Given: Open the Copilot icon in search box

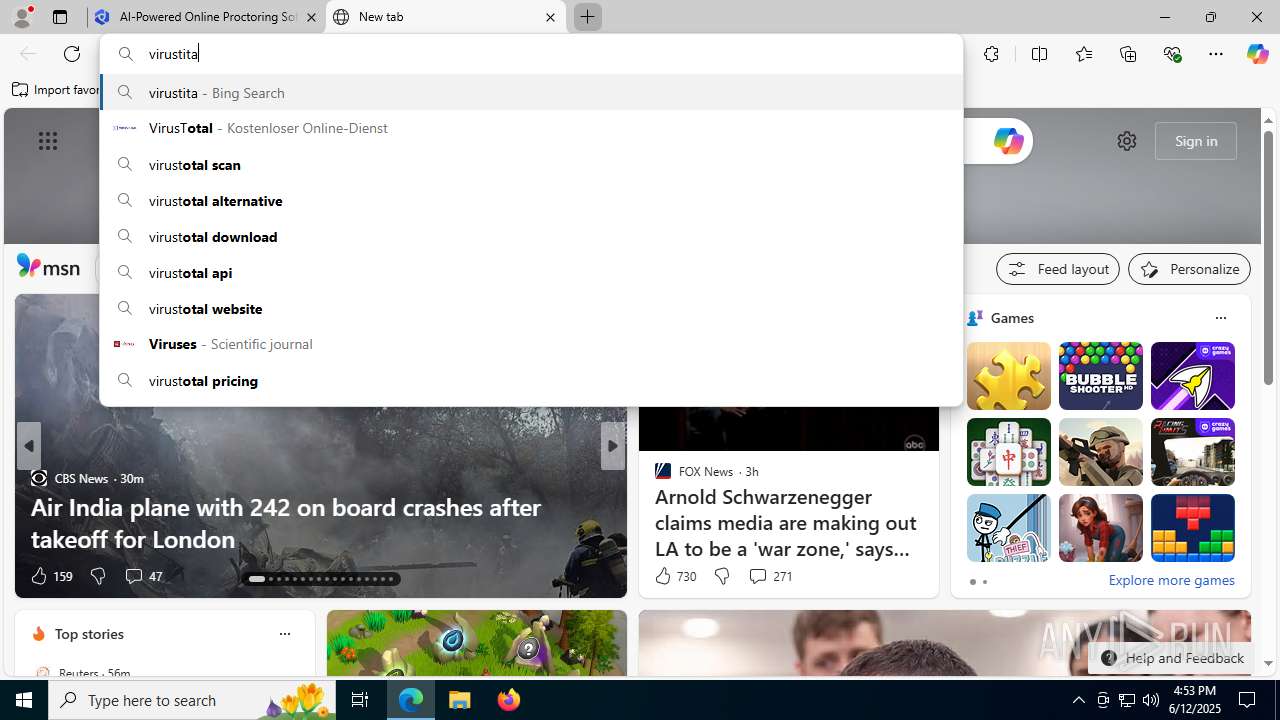Looking at the screenshot, I should 1008,141.
